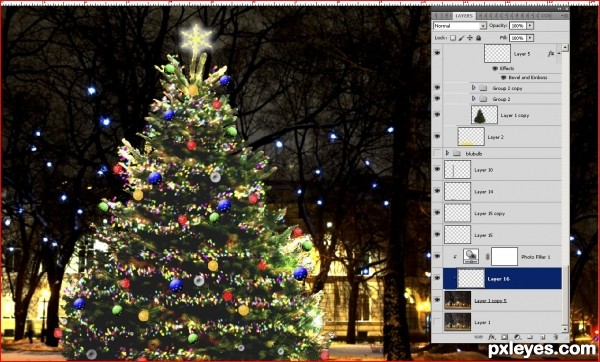The width and height of the screenshot is (600, 362).
Task: Hide Layer 15
Action: pyautogui.click(x=437, y=235)
